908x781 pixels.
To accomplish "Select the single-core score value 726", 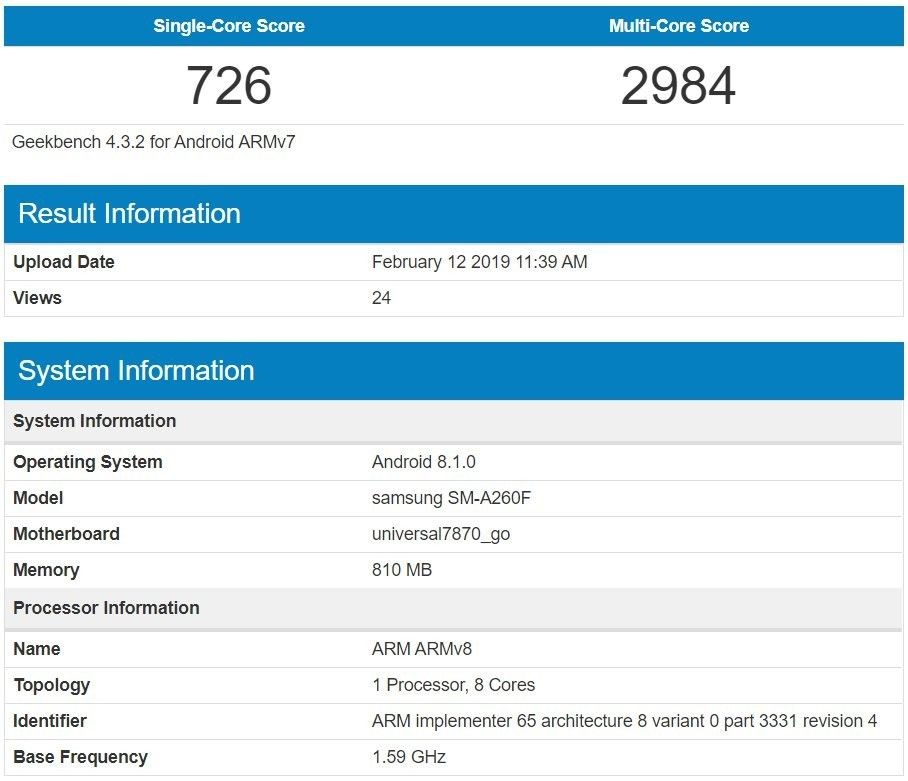I will (x=229, y=85).
